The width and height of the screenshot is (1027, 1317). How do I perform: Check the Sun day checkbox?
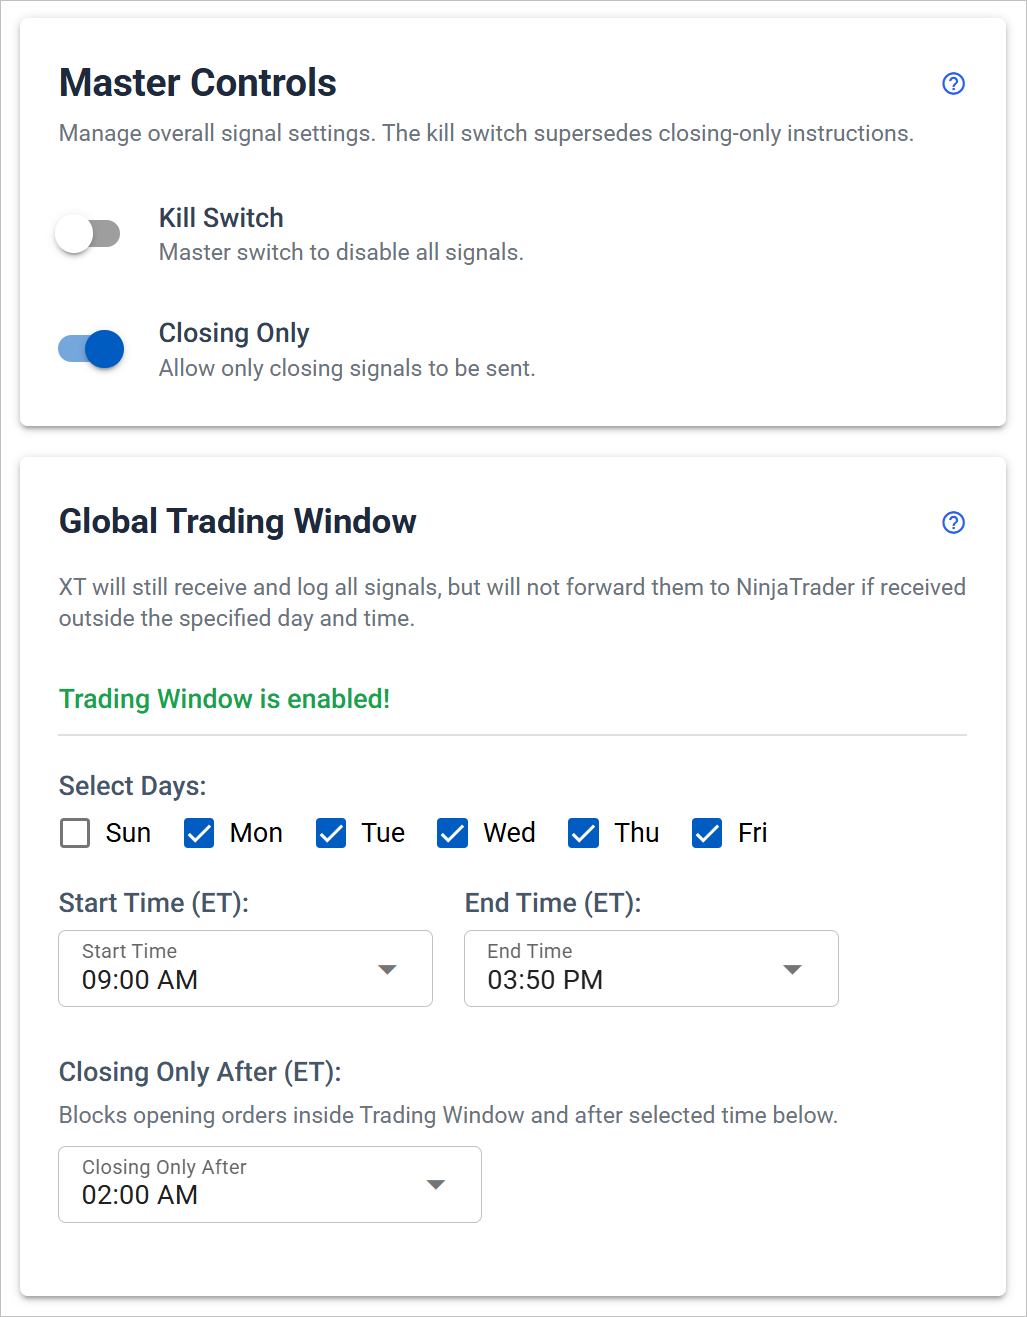click(75, 833)
